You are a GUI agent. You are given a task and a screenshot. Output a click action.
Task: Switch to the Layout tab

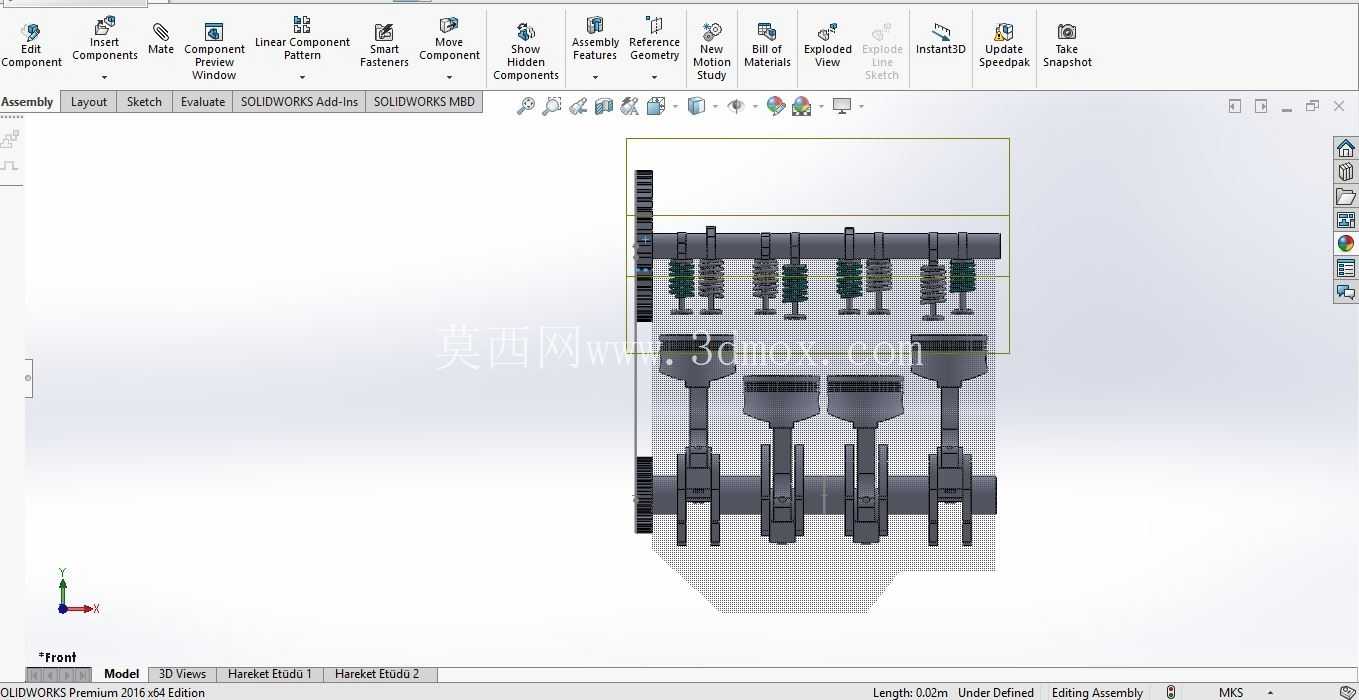click(89, 102)
